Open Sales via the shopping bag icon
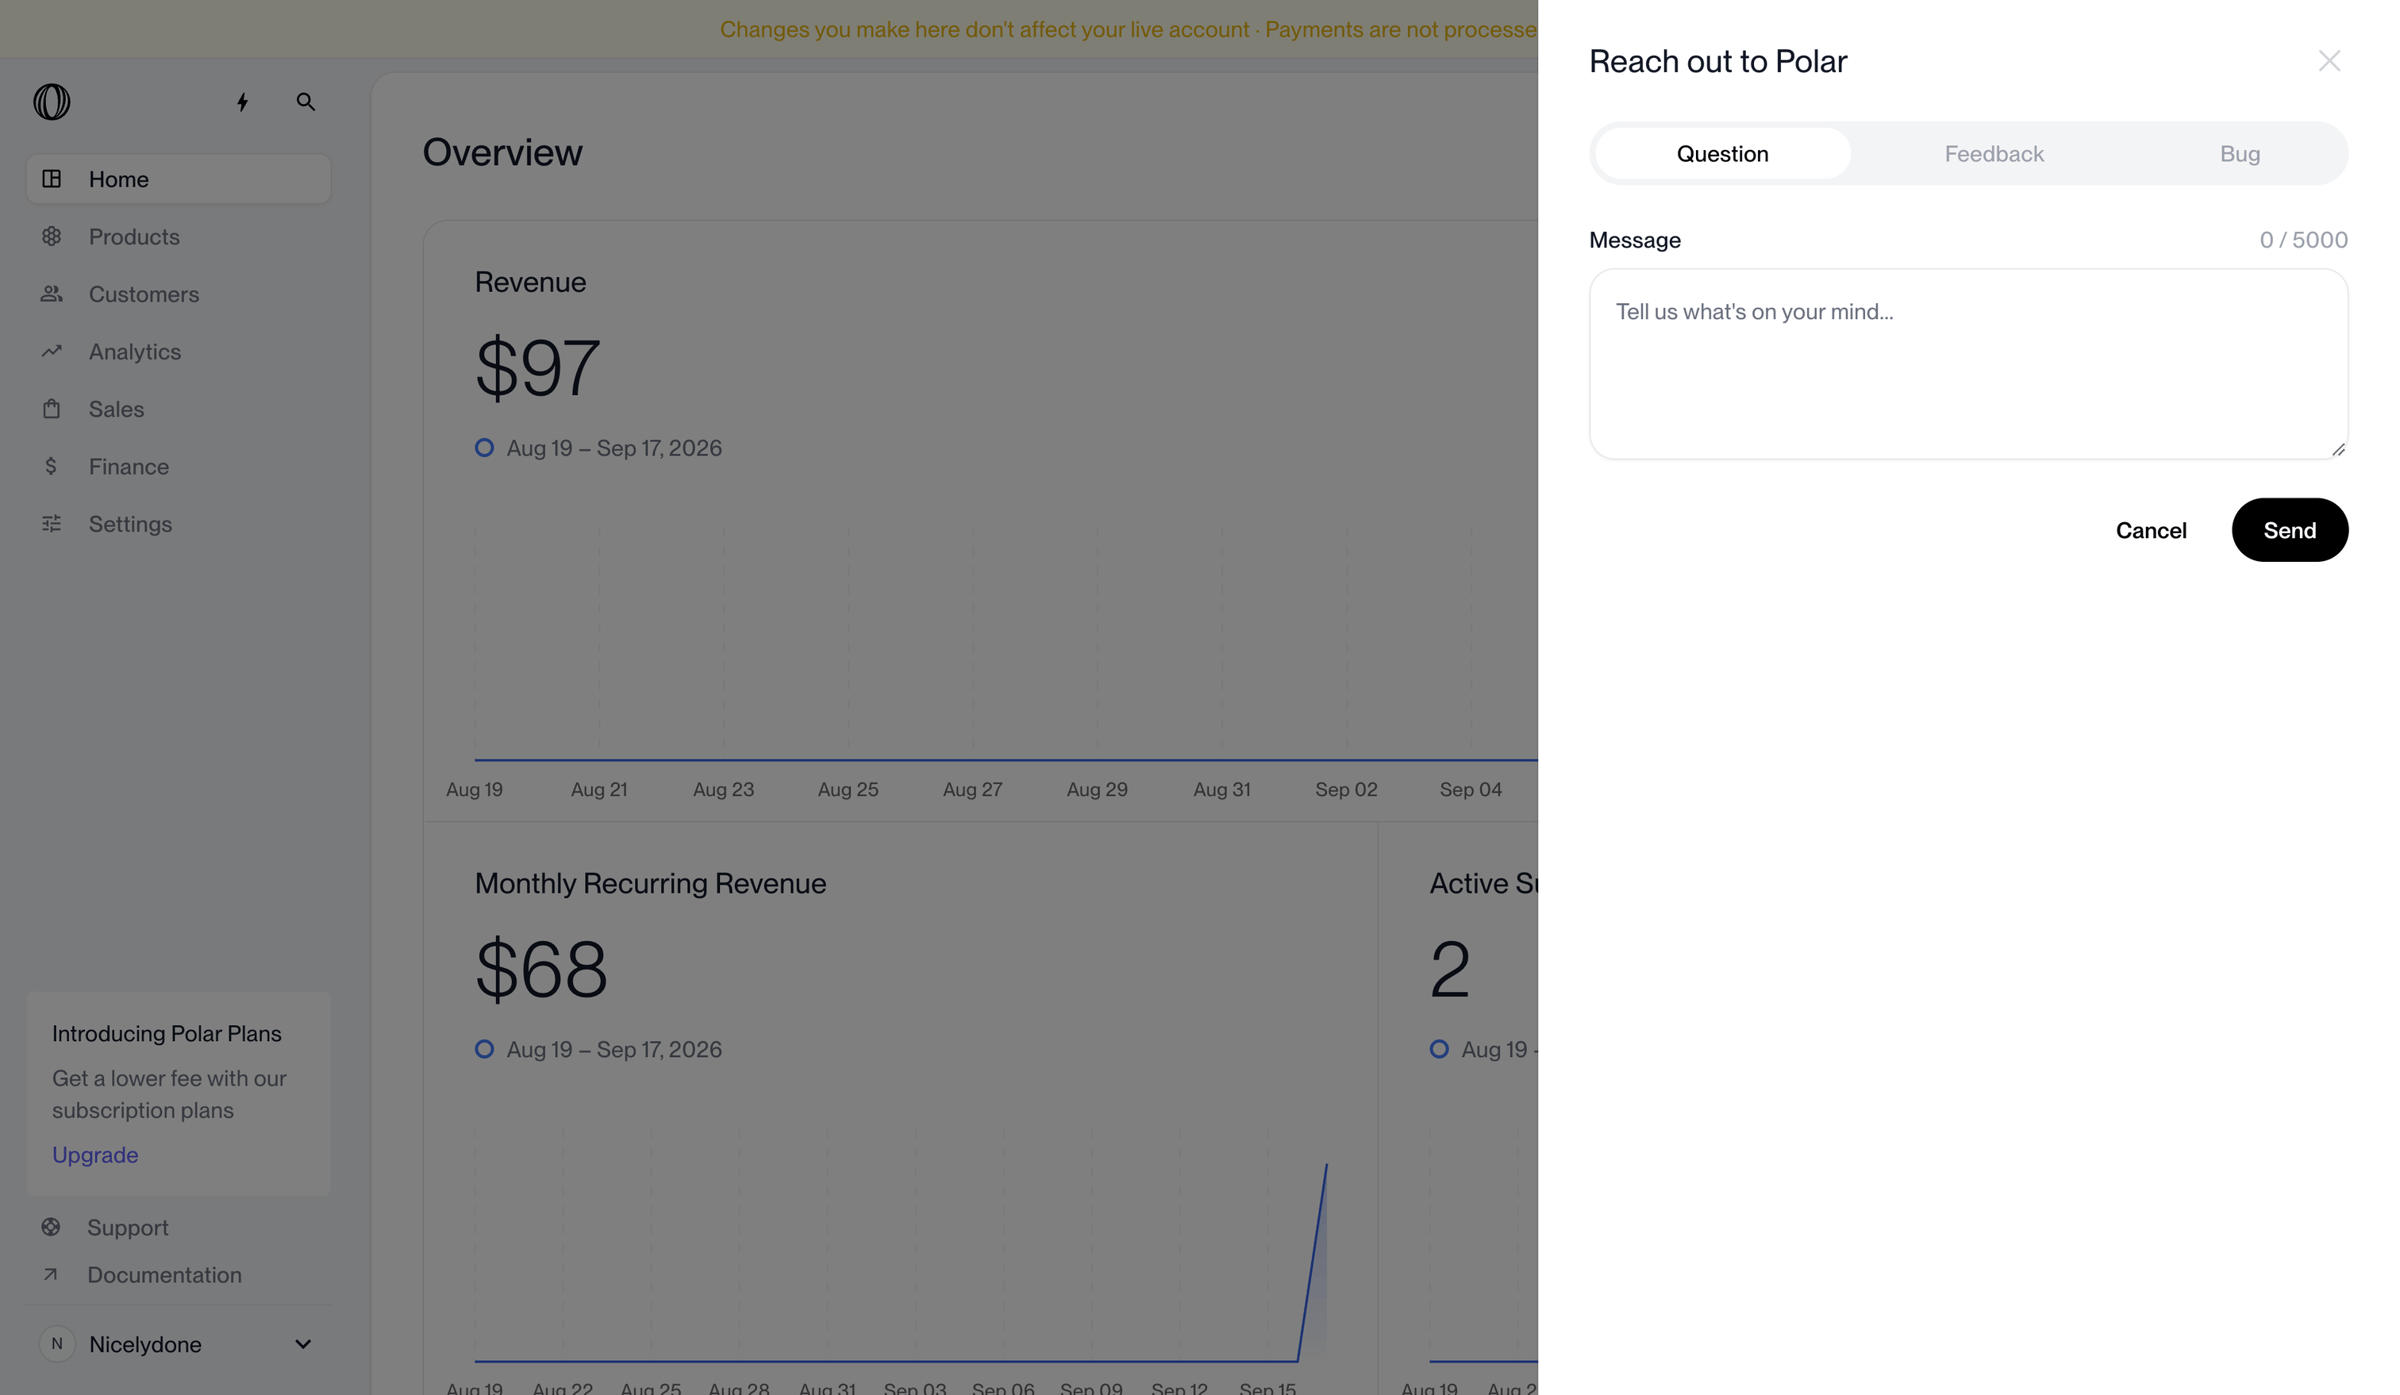This screenshot has height=1395, width=2400. [x=51, y=409]
